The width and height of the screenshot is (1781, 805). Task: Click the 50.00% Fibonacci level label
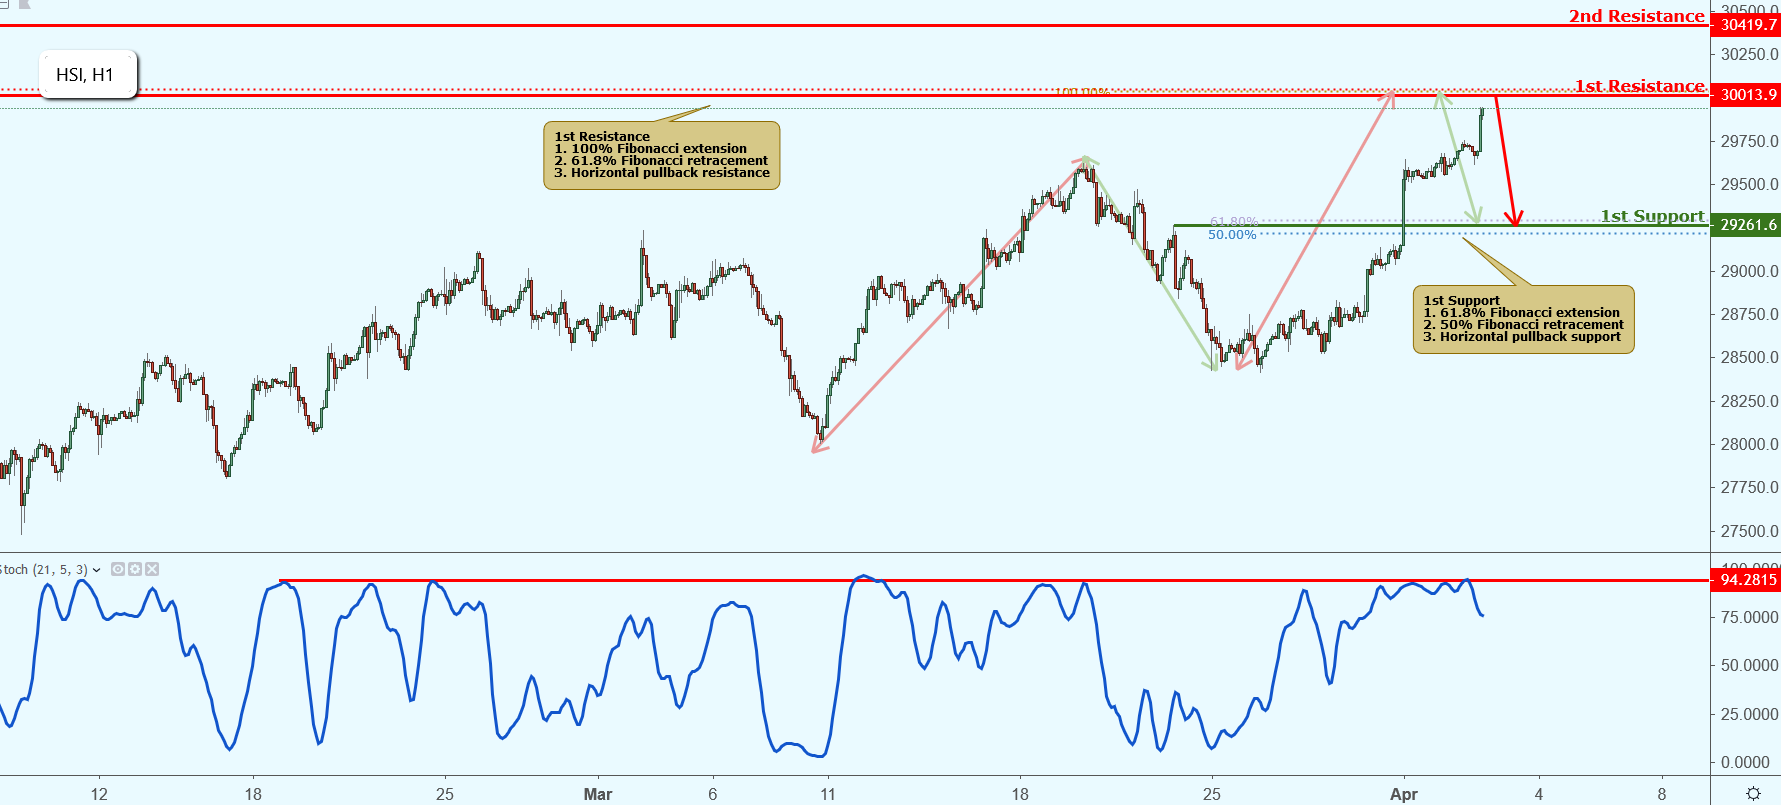click(1232, 235)
